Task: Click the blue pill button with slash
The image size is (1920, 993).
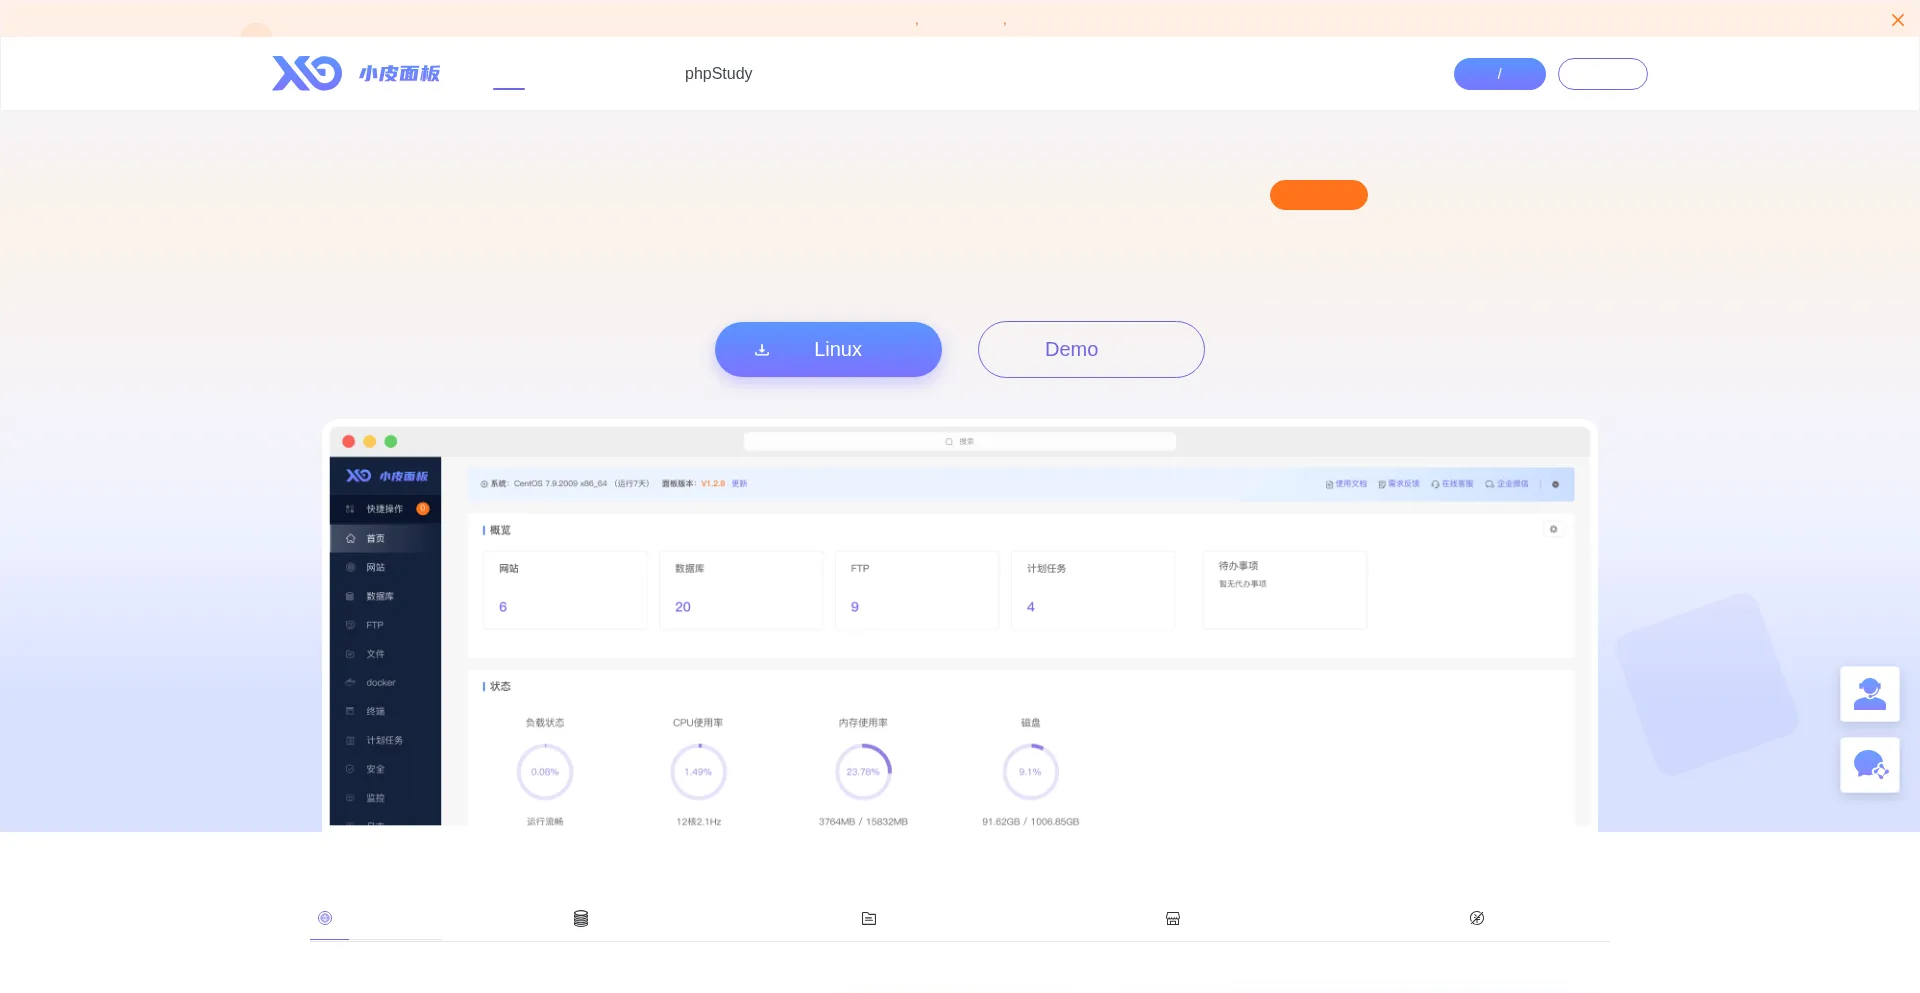Action: (1499, 74)
